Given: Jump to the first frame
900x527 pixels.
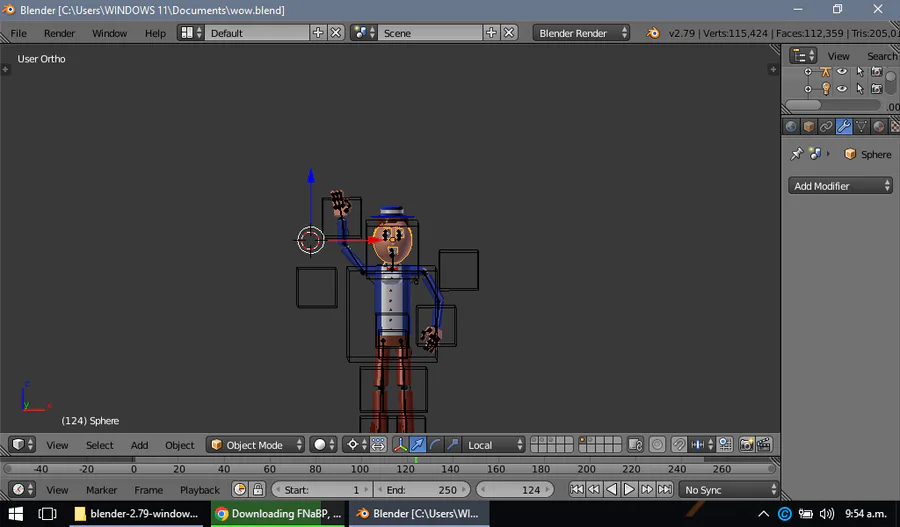Looking at the screenshot, I should click(x=577, y=490).
